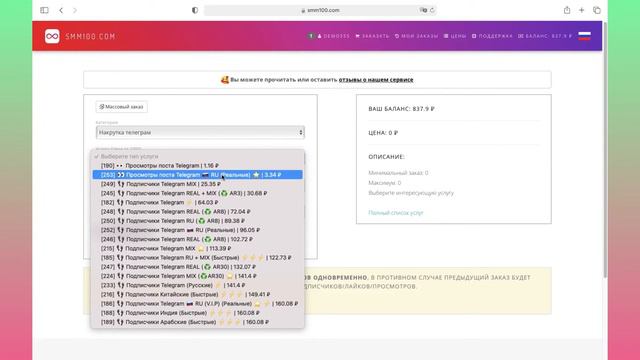This screenshot has height=360, width=640.
Task: Select option [190] Просмотры поста Telegram 1.16 ₽
Action: [x=198, y=166]
